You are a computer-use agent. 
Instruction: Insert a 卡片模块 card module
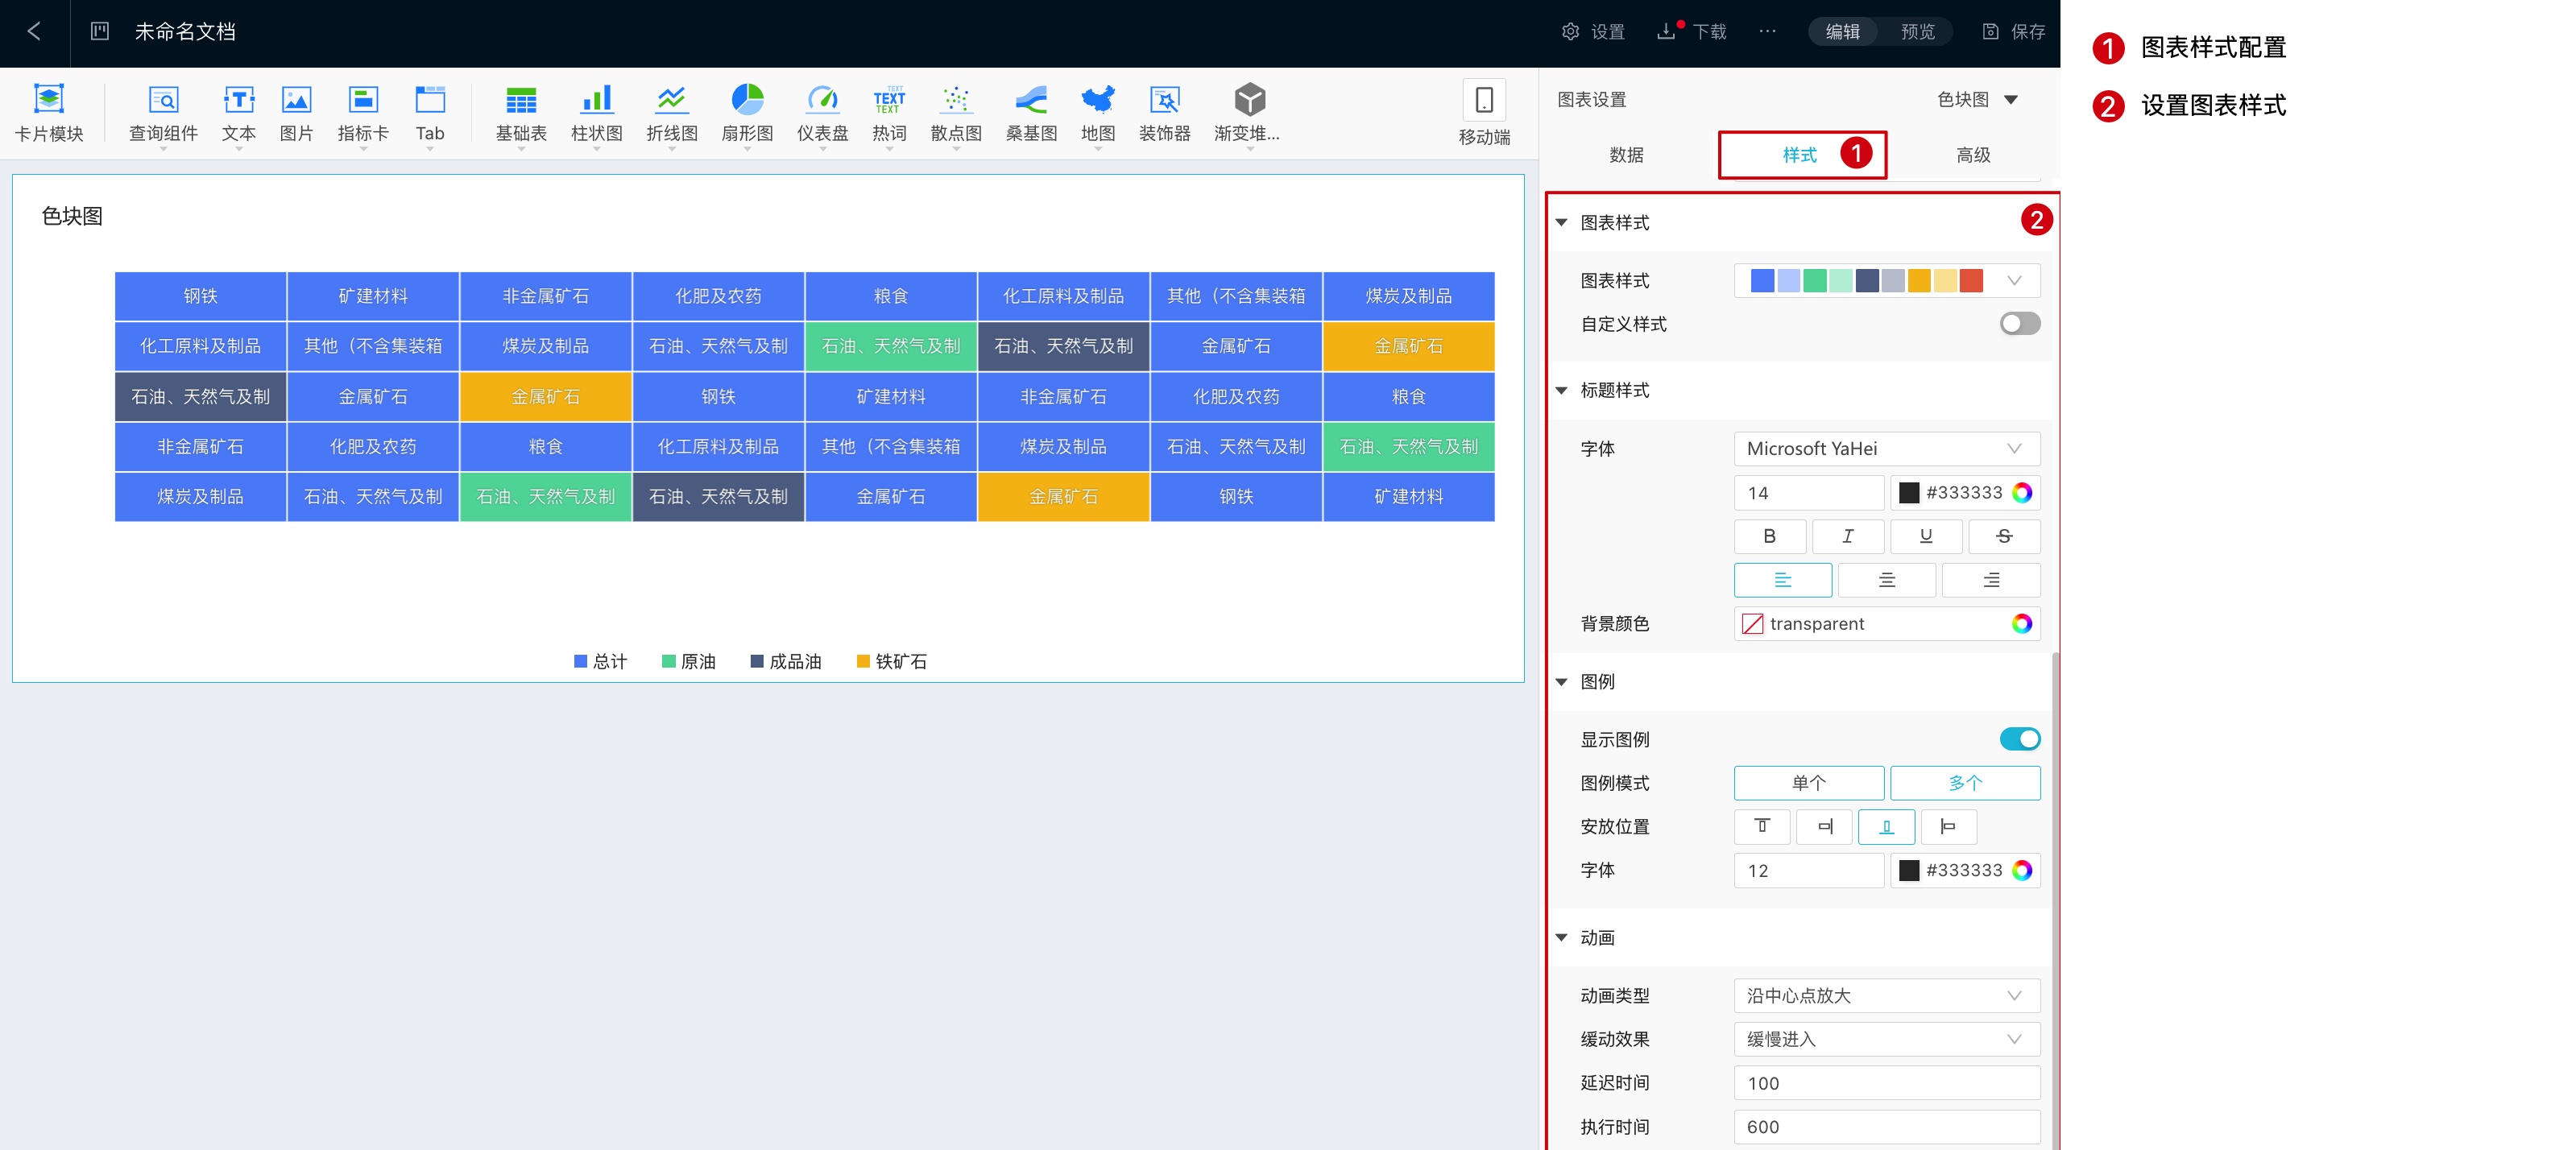click(49, 113)
